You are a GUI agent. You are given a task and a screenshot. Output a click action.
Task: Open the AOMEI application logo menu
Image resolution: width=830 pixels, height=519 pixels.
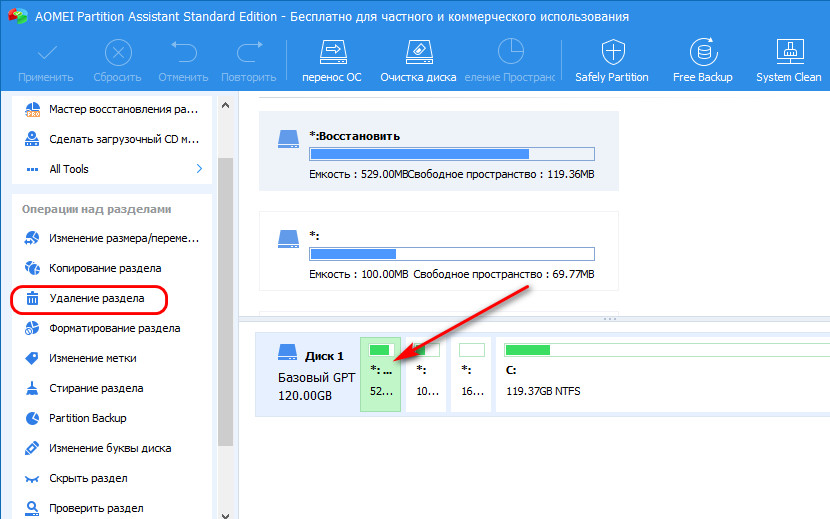click(x=17, y=16)
